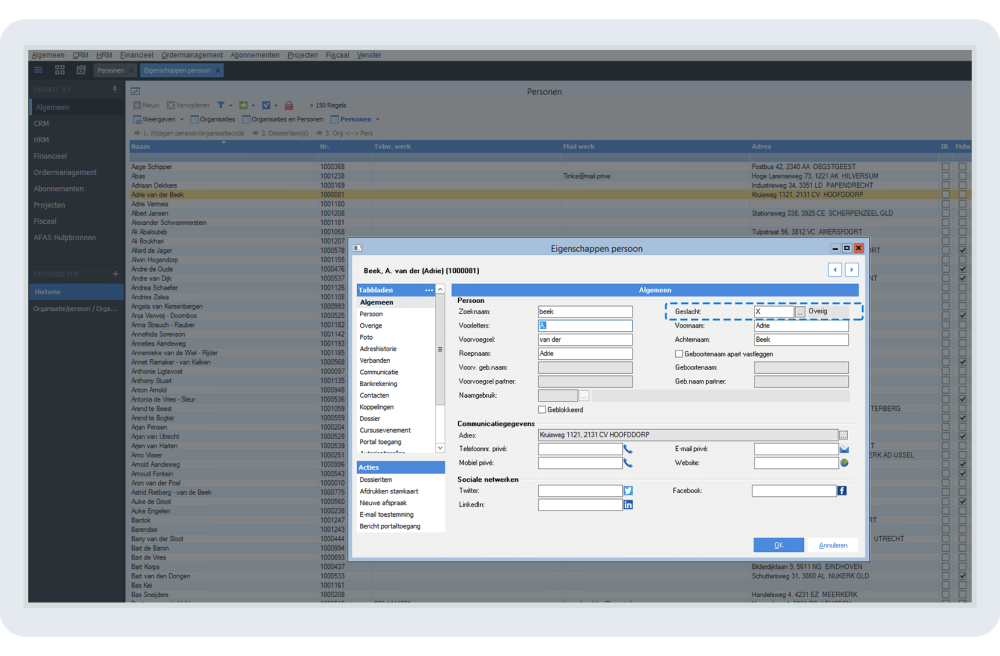Open the CRM menu in the menu bar
The height and width of the screenshot is (656, 1000).
80,55
